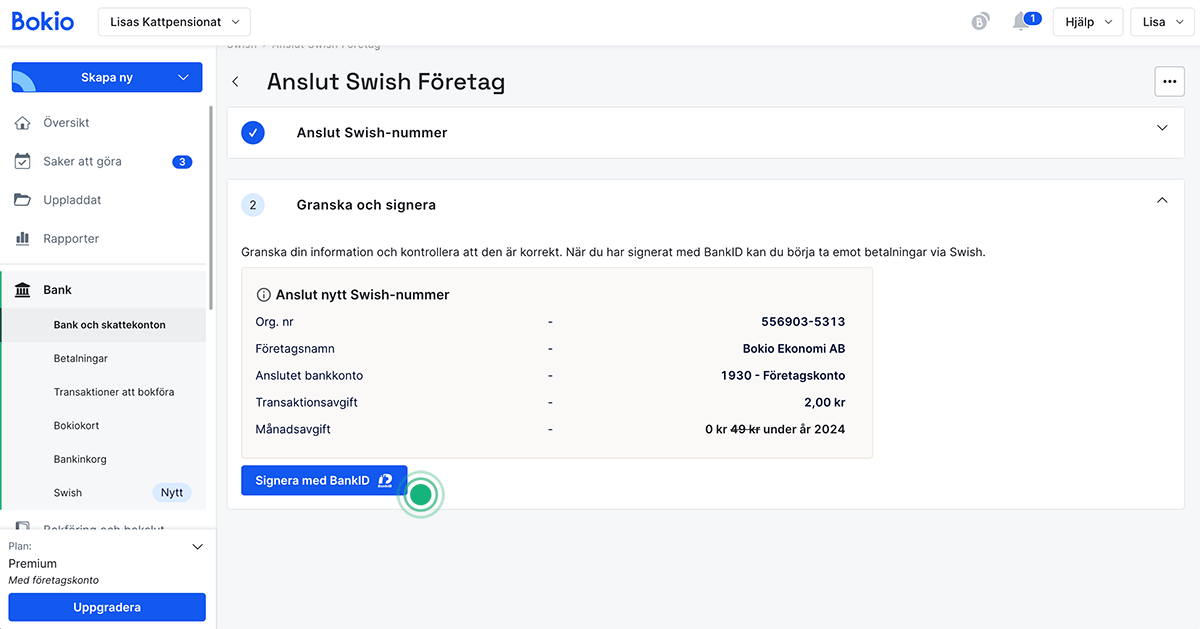The width and height of the screenshot is (1200, 629).
Task: Click the Saker att göra checklist icon
Action: 22,161
